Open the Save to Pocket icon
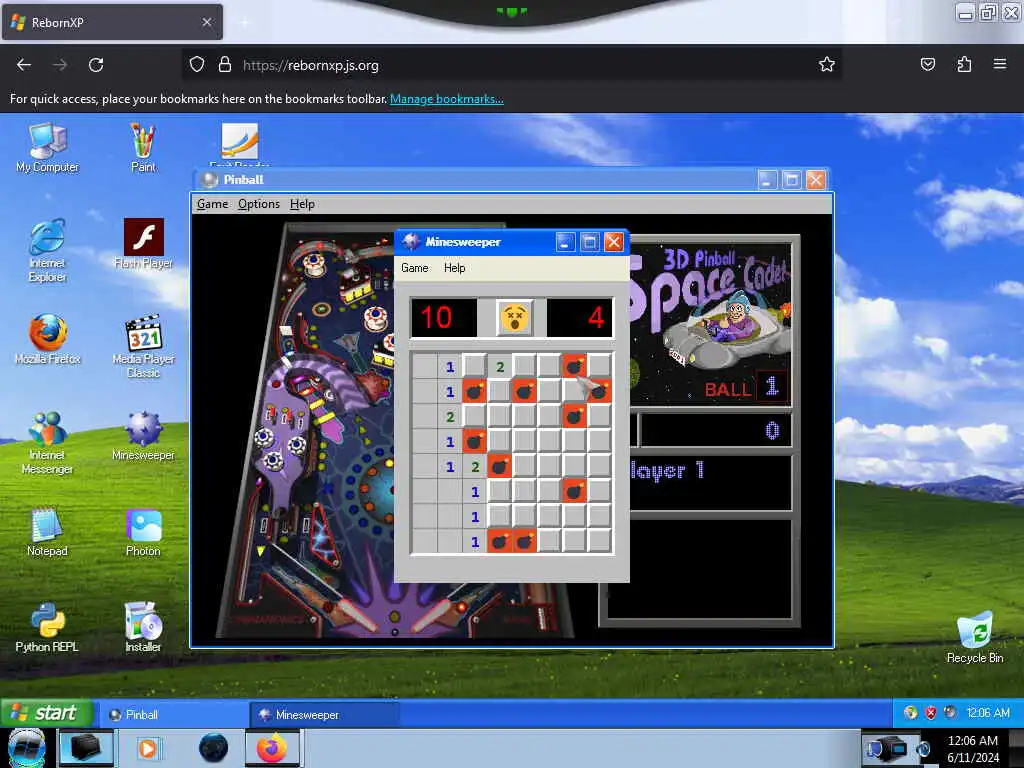Viewport: 1024px width, 768px height. click(927, 64)
